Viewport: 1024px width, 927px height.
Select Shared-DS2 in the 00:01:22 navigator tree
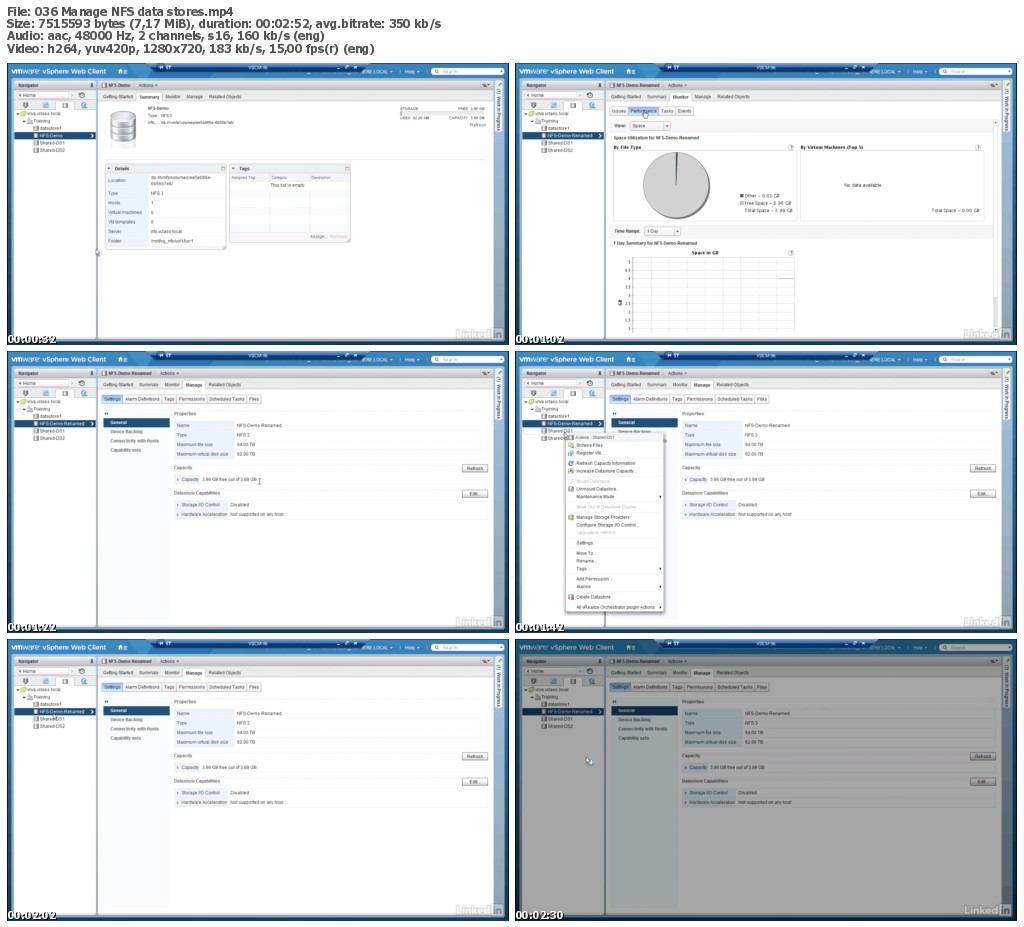point(52,438)
